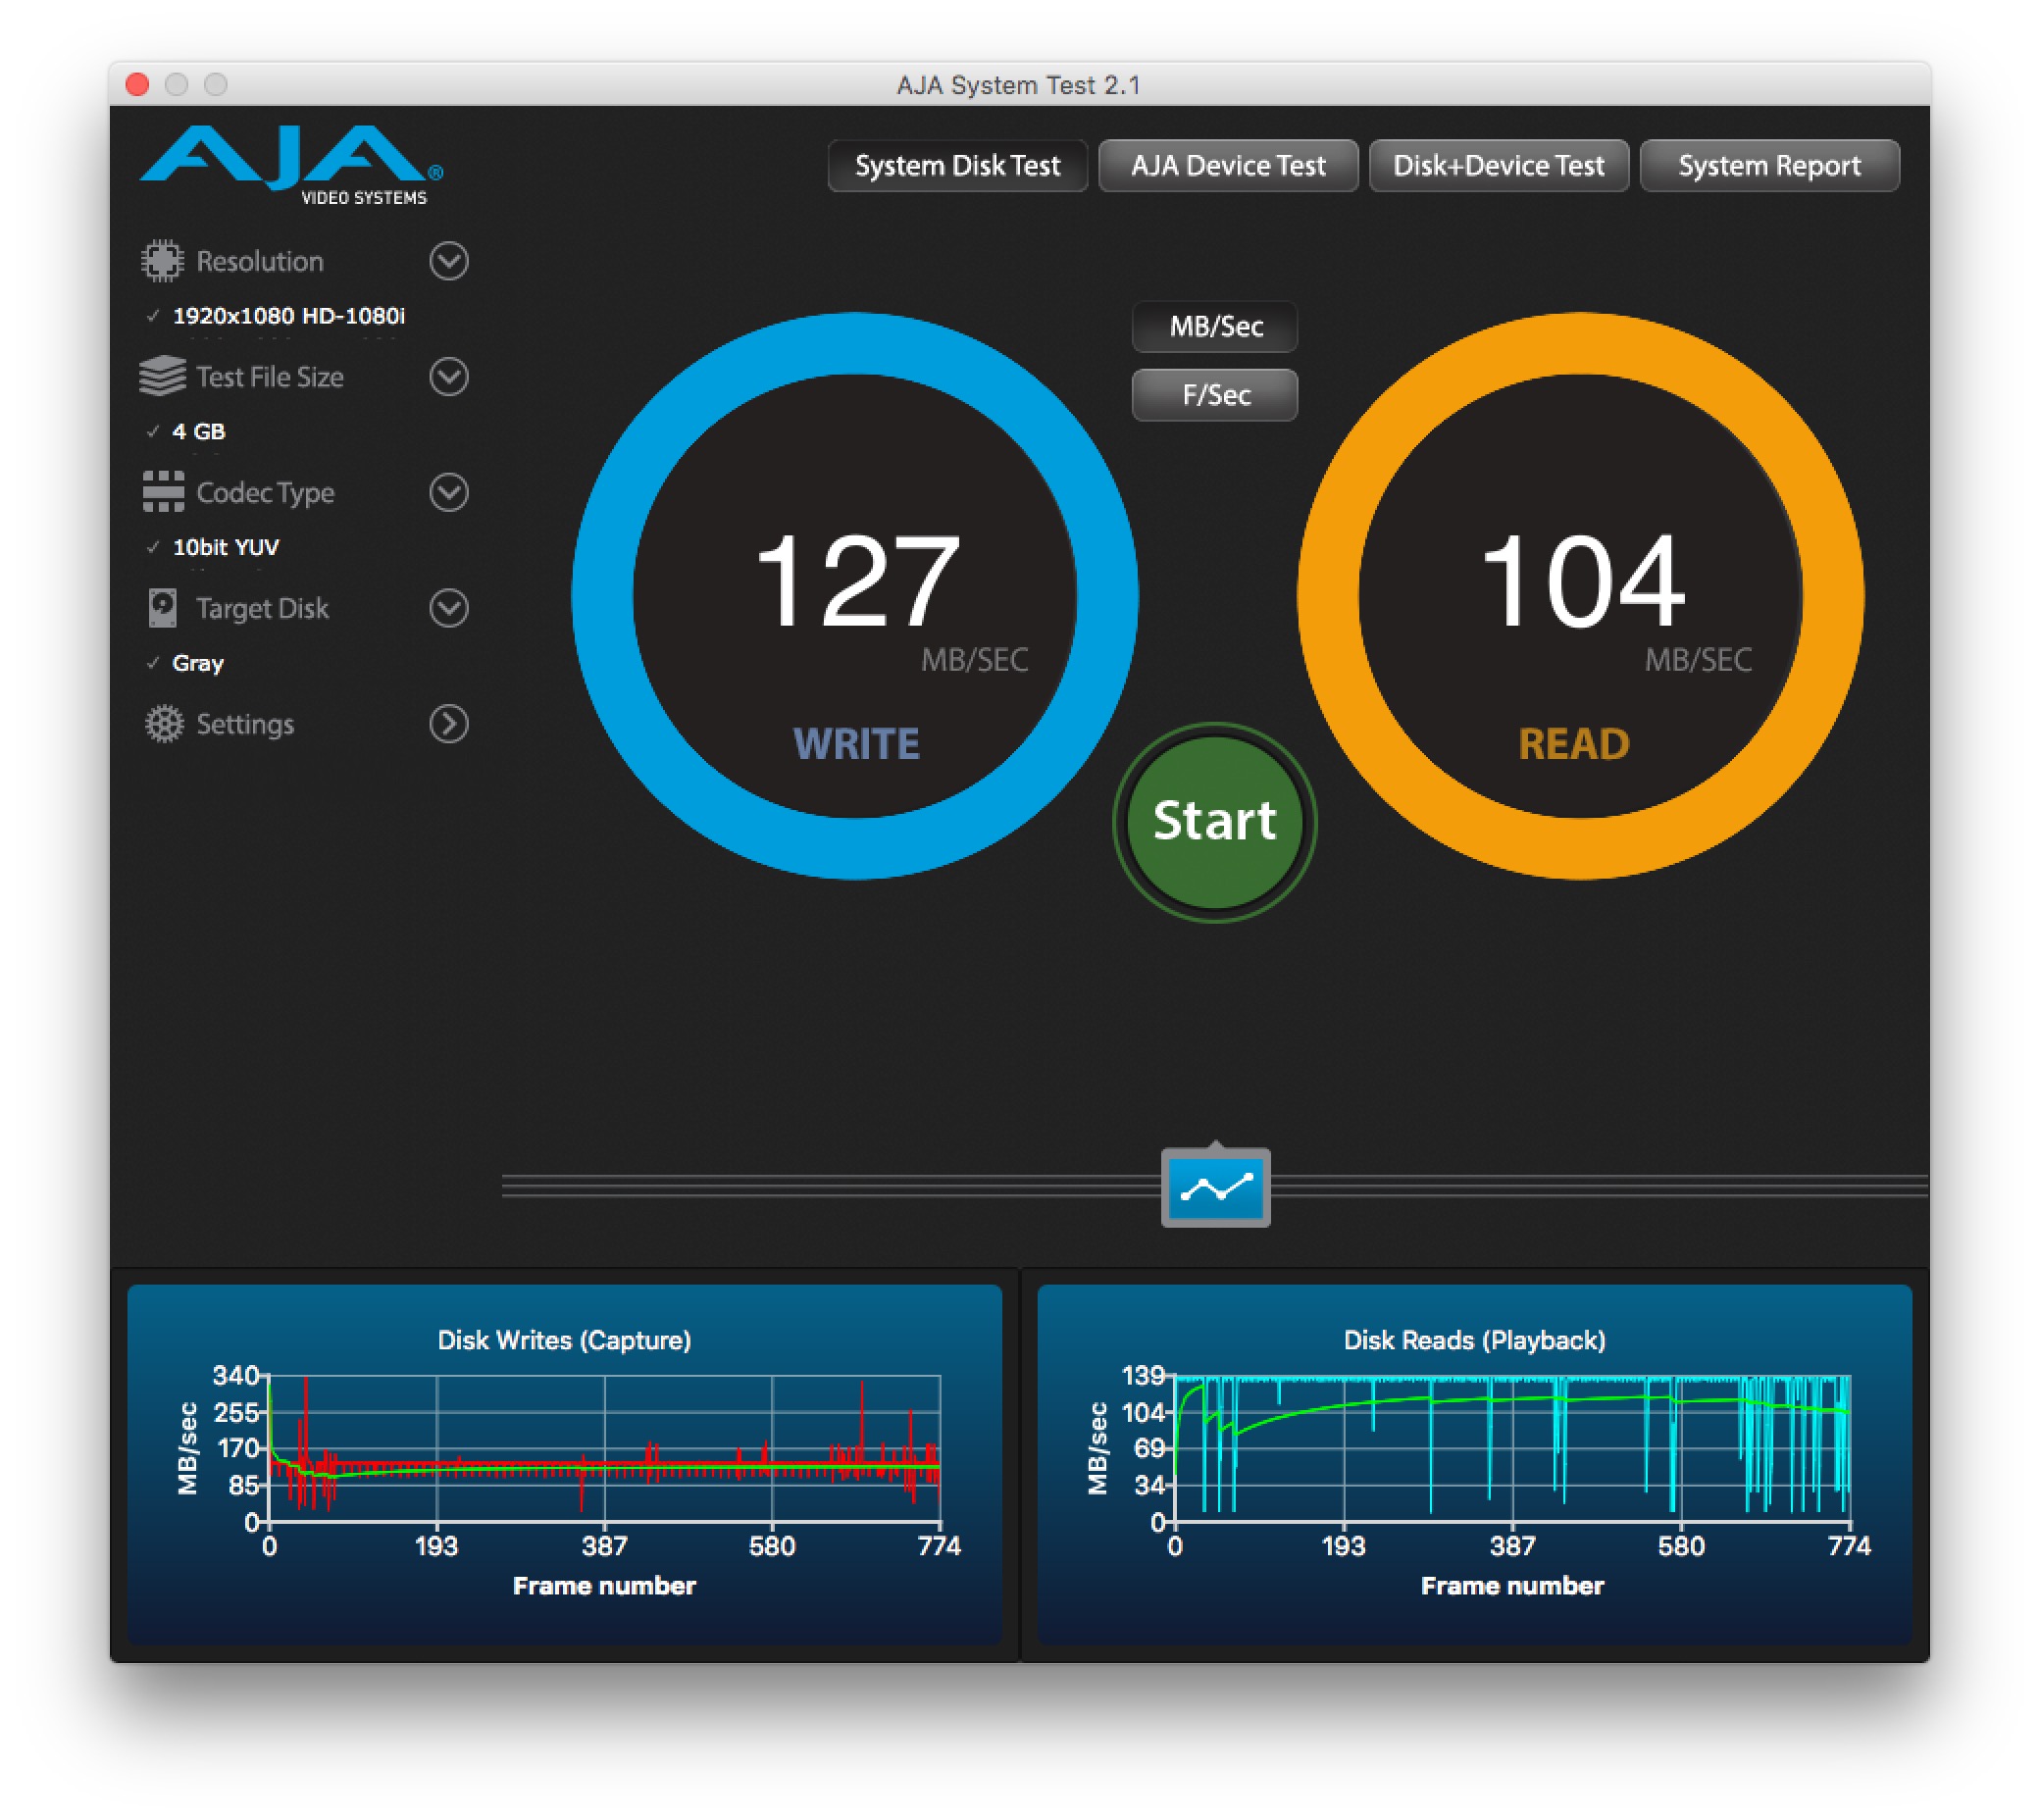
Task: Click the Disk Reads (Playback) graph
Action: pos(1512,1449)
